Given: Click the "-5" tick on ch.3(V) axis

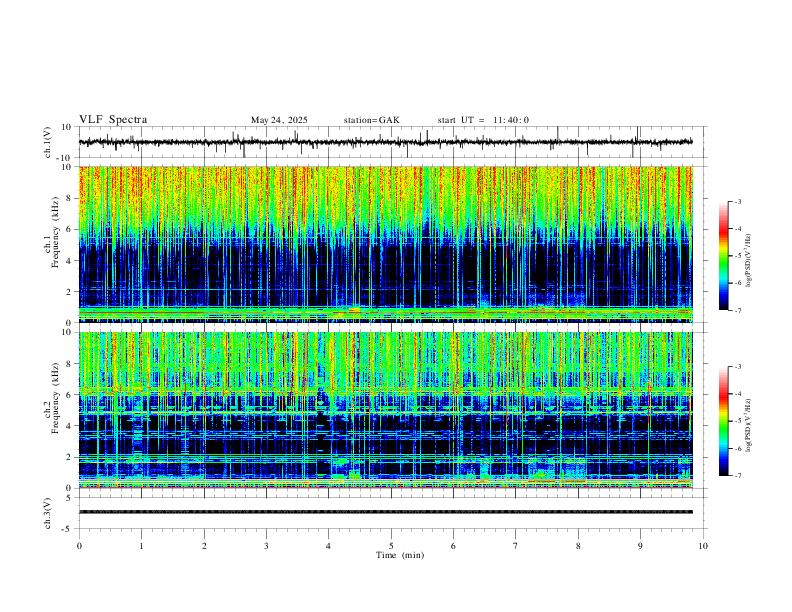Looking at the screenshot, I should pyautogui.click(x=68, y=529).
